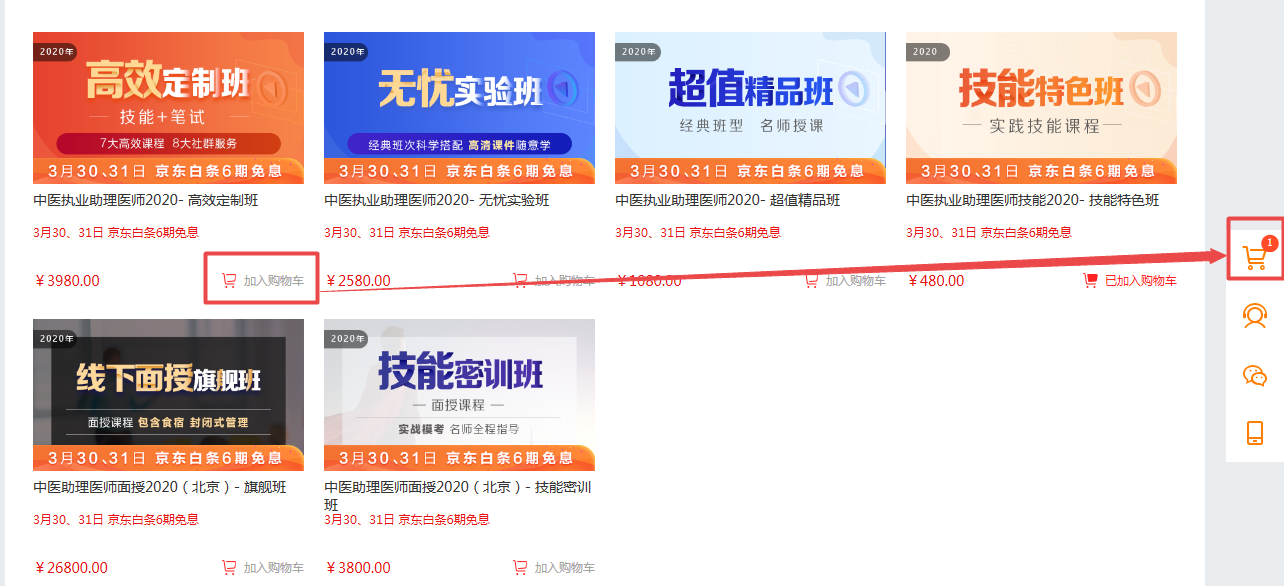Open the 技能密训班 course banner image

[459, 395]
